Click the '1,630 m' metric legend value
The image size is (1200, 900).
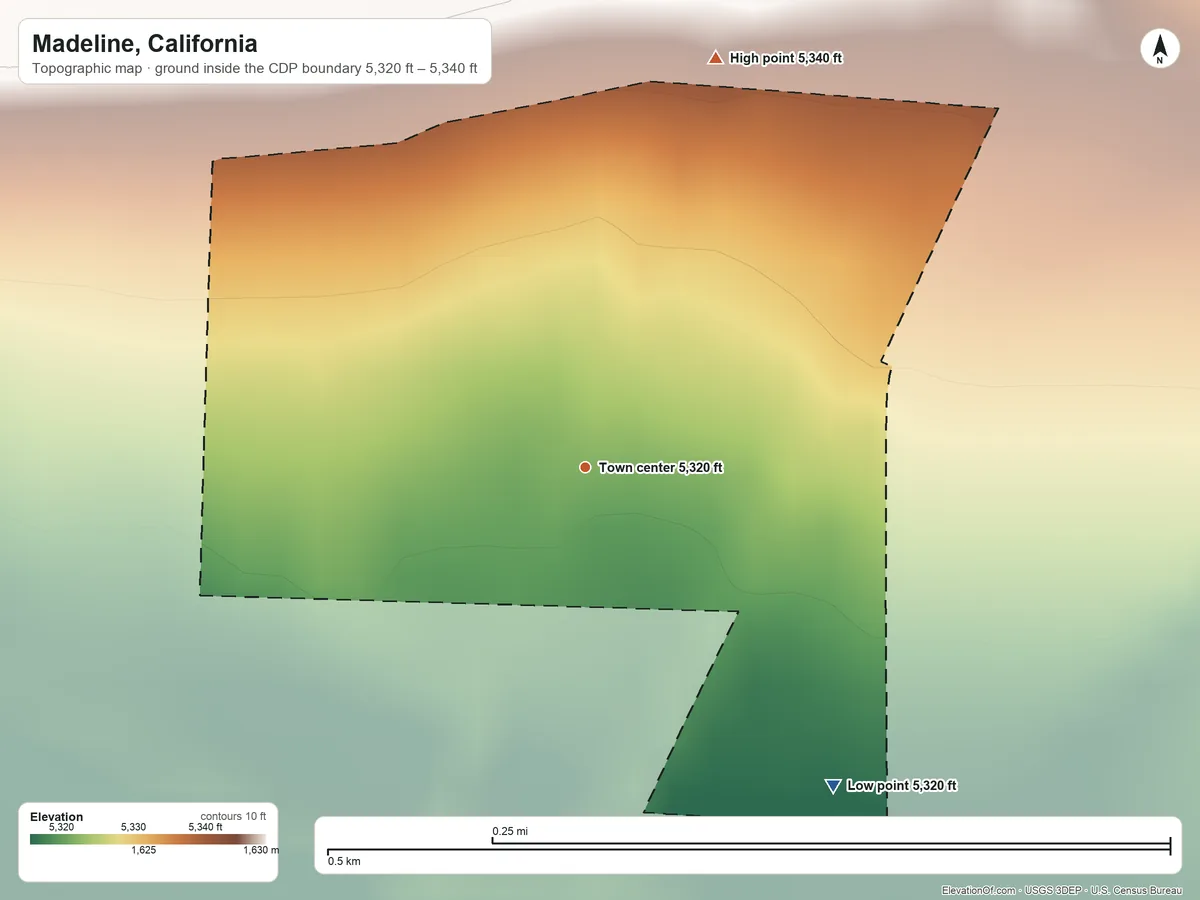[x=261, y=851]
